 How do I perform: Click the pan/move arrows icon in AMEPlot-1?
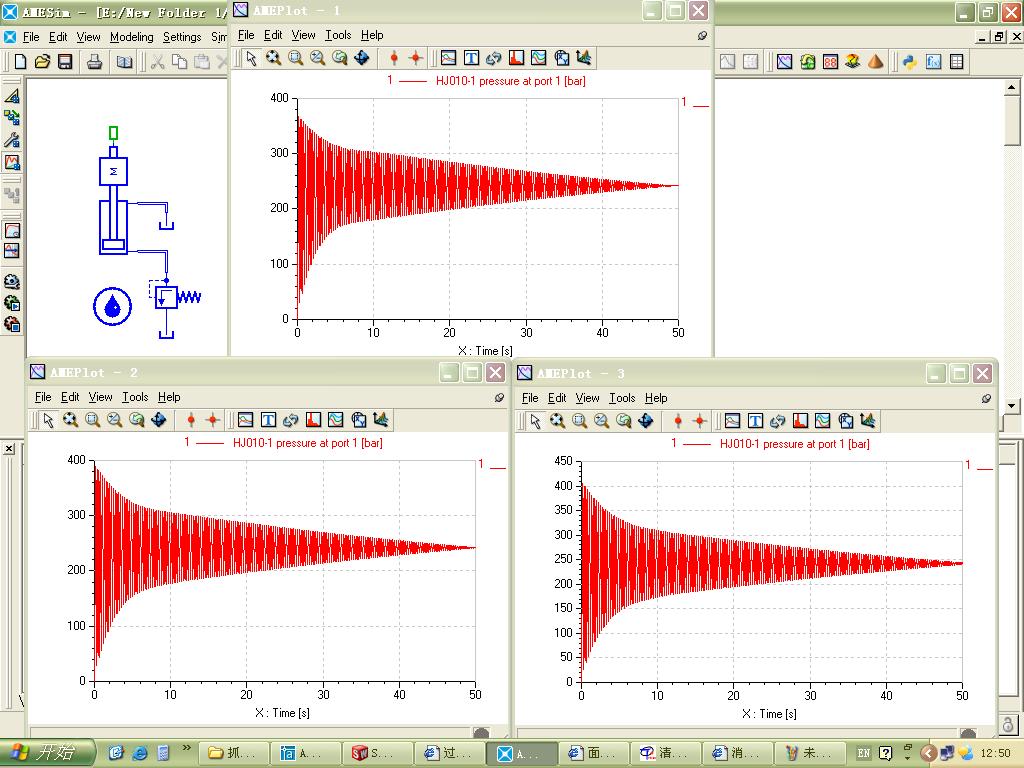[361, 58]
